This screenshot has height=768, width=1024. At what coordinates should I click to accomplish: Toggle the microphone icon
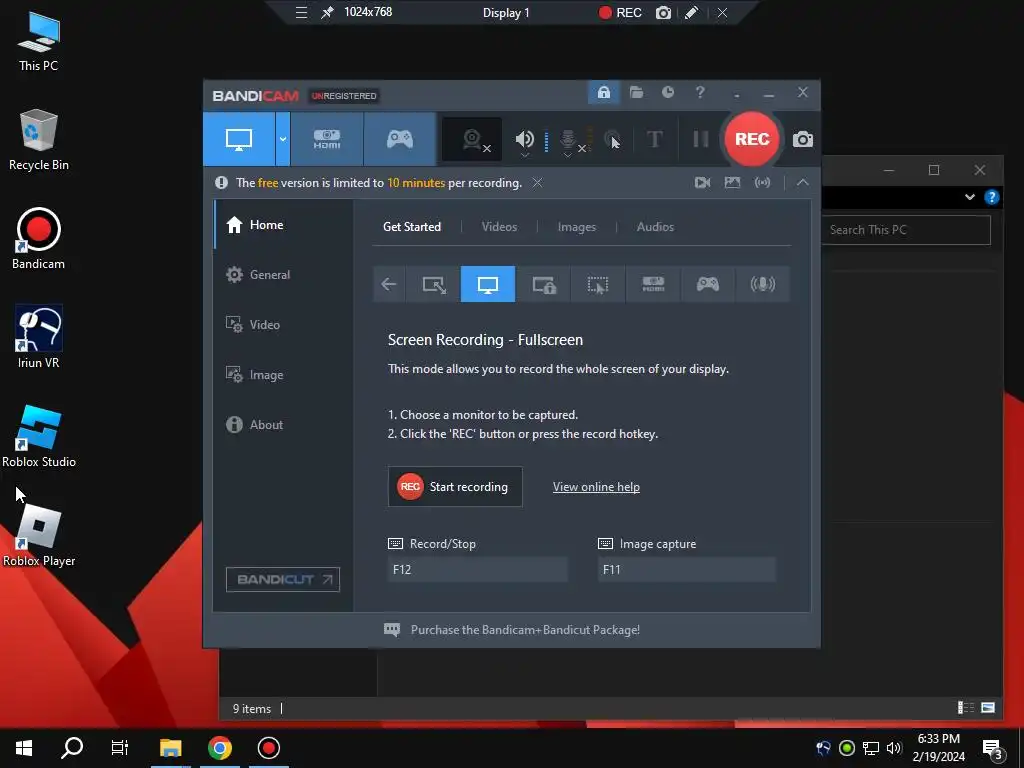(568, 139)
